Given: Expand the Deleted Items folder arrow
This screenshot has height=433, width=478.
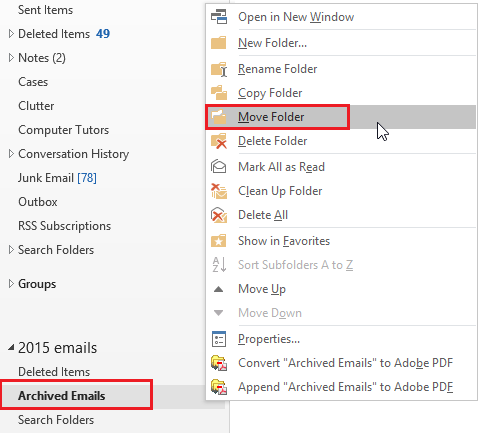Looking at the screenshot, I should click(x=11, y=34).
